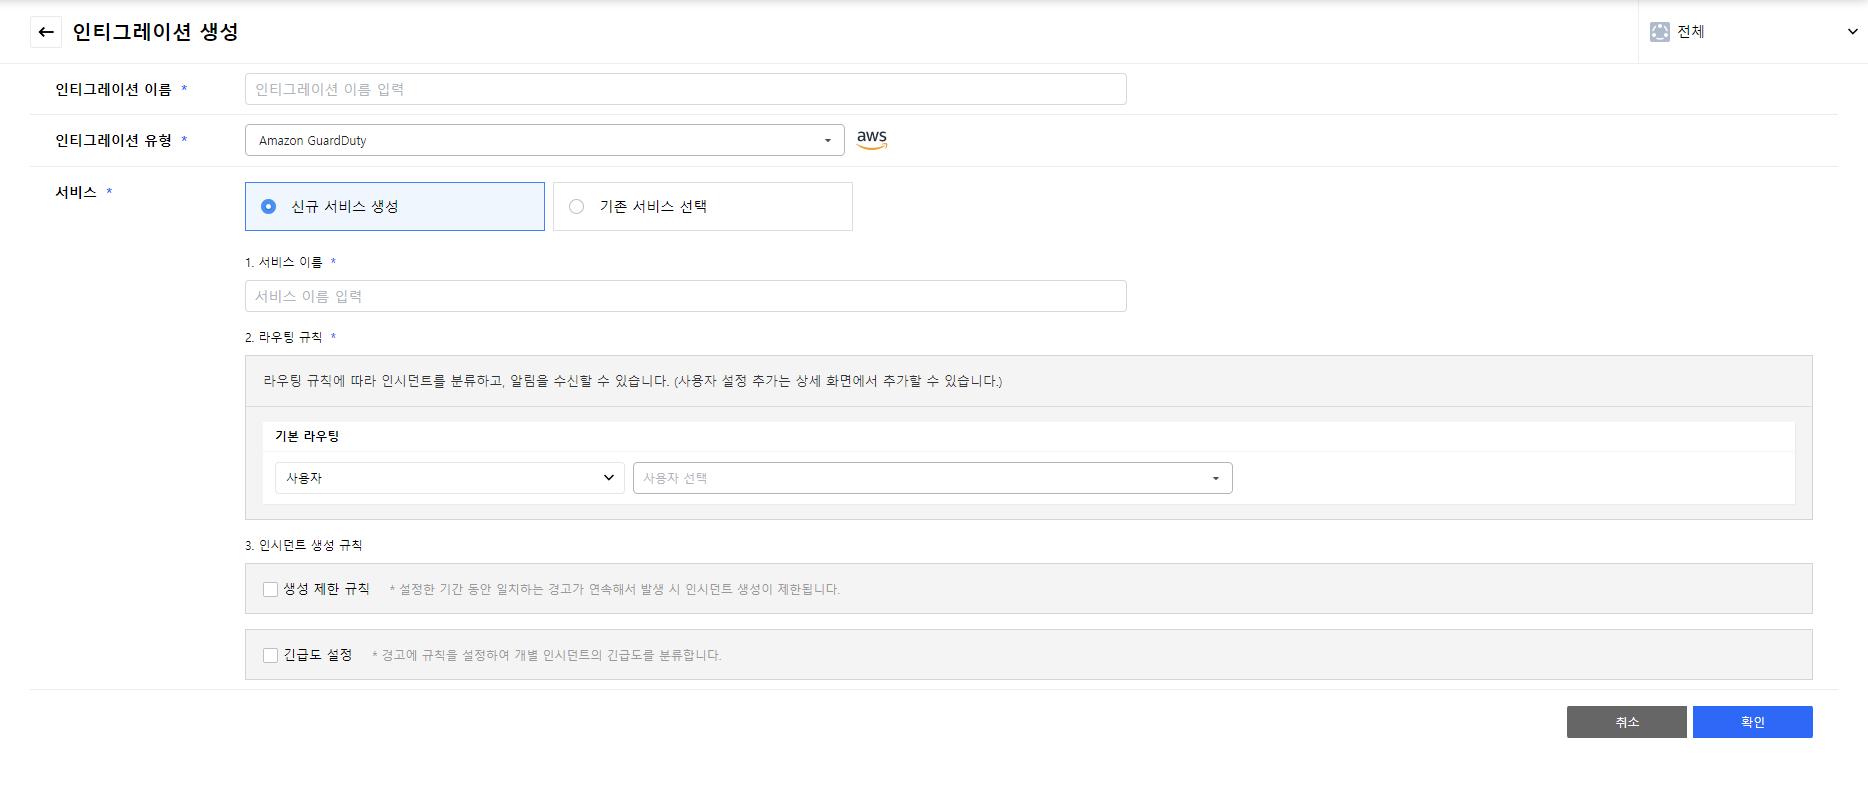Click the 인티그레이션 유형 label
Image resolution: width=1868 pixels, height=811 pixels.
113,140
